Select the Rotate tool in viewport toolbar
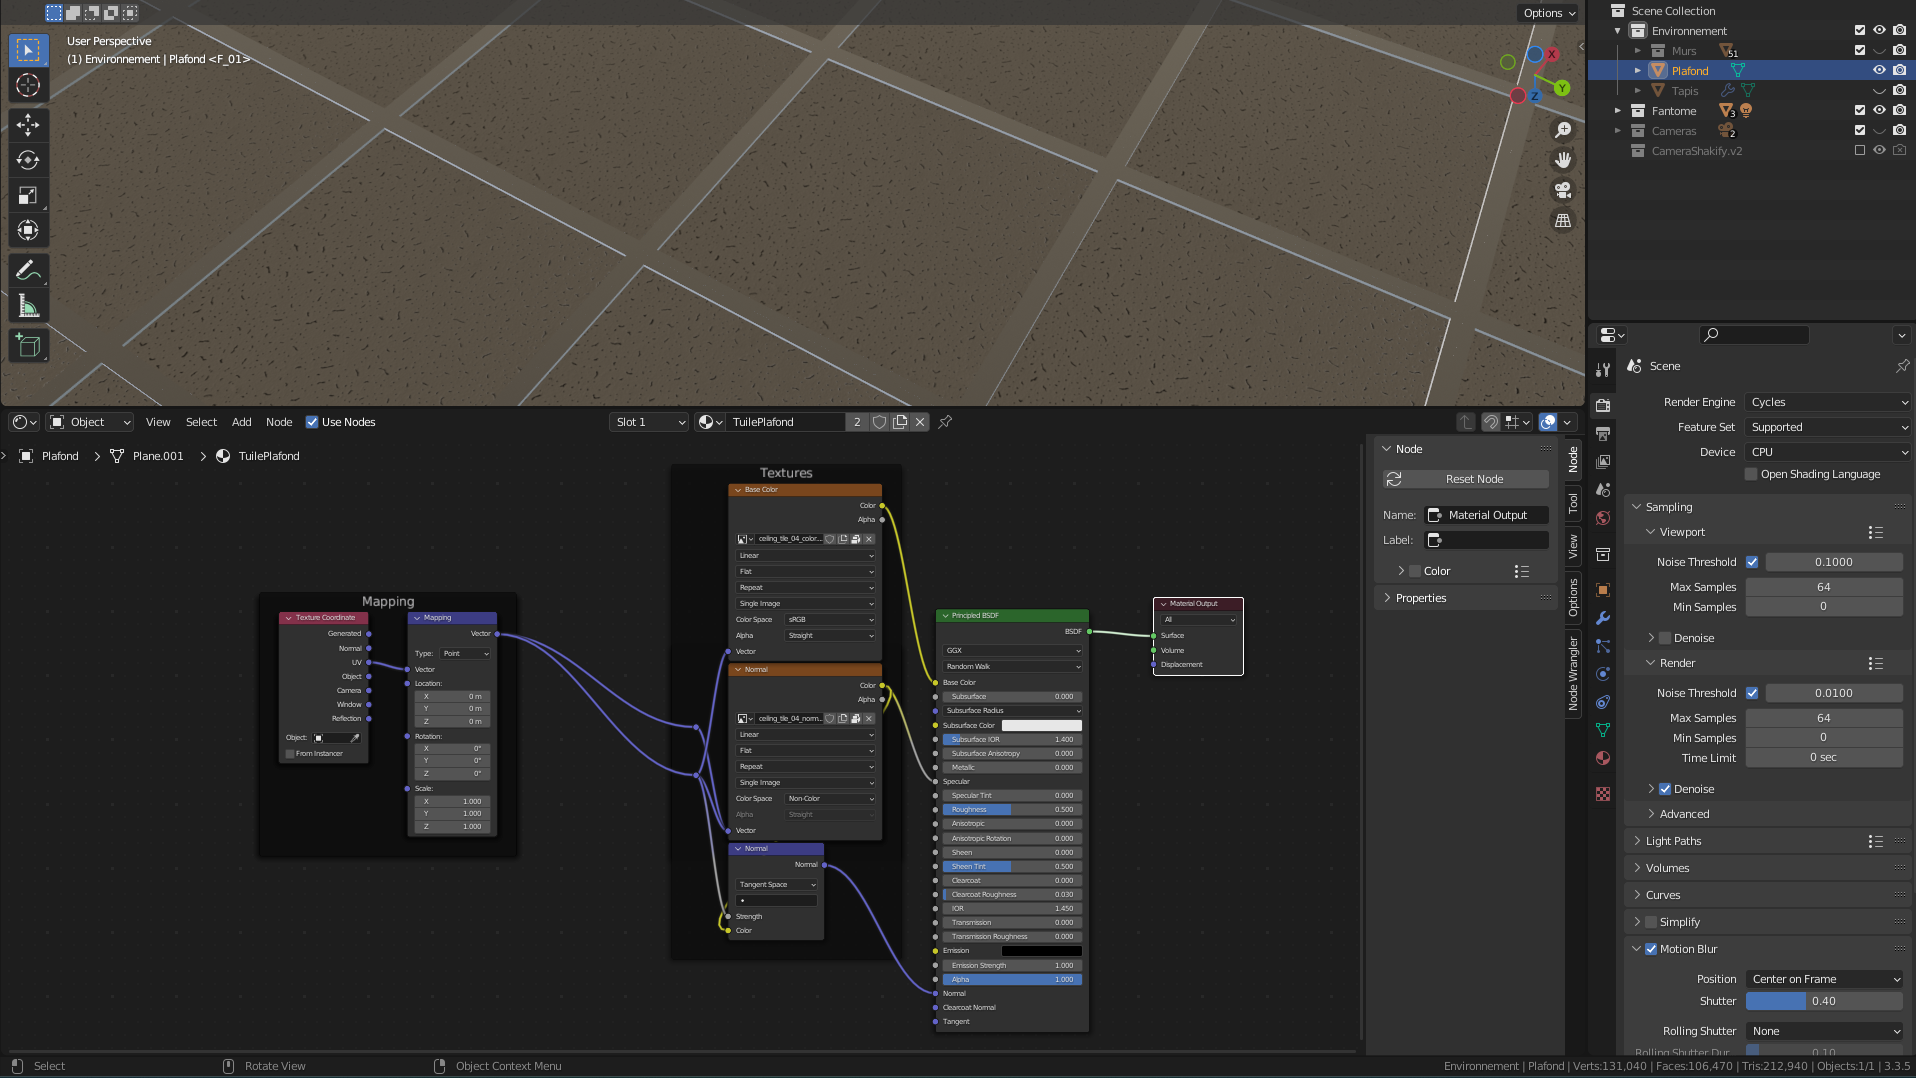Screen dimensions: 1916x1078 tap(28, 160)
